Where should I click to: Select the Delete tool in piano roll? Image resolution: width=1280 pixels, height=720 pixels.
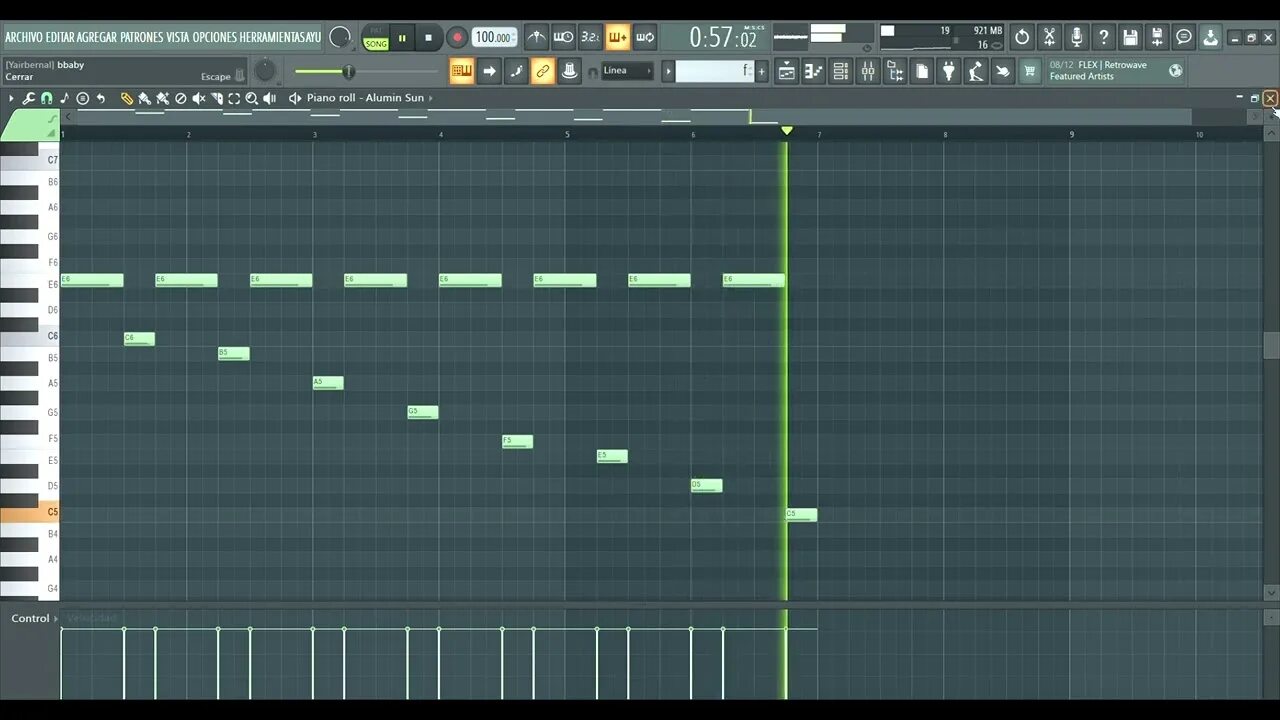pyautogui.click(x=181, y=98)
